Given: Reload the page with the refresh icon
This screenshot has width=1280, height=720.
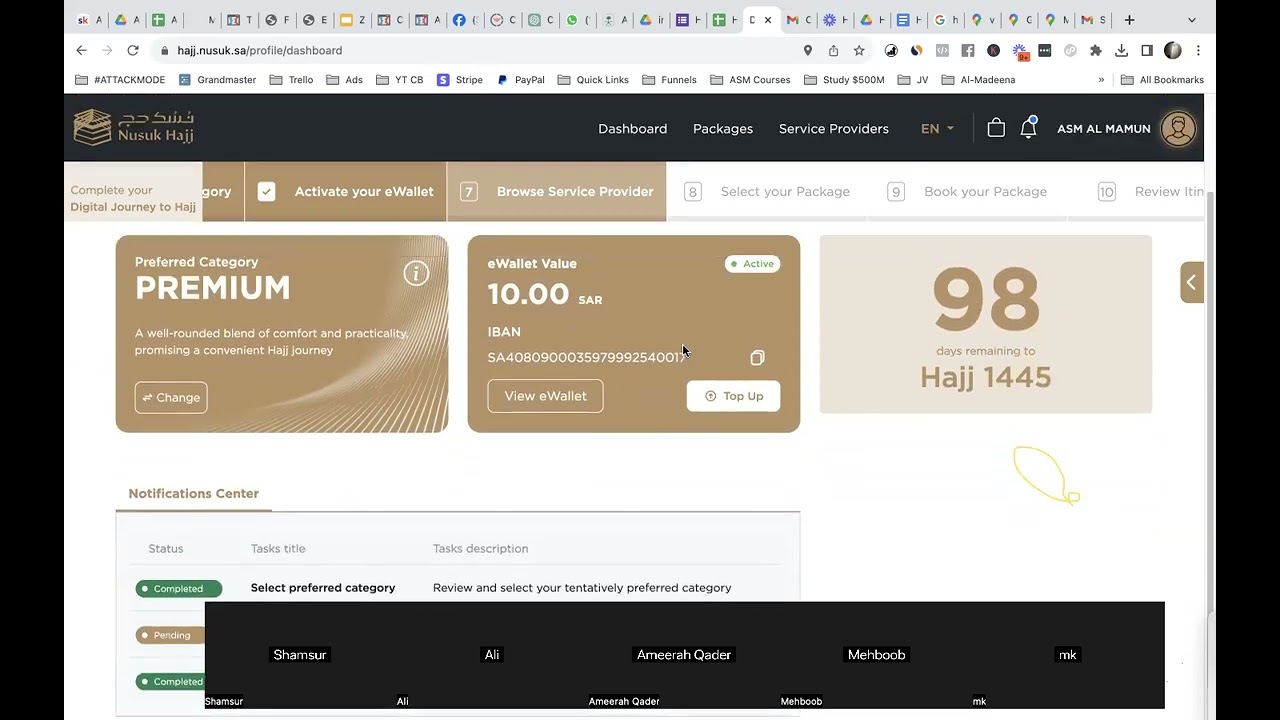Looking at the screenshot, I should coord(132,50).
